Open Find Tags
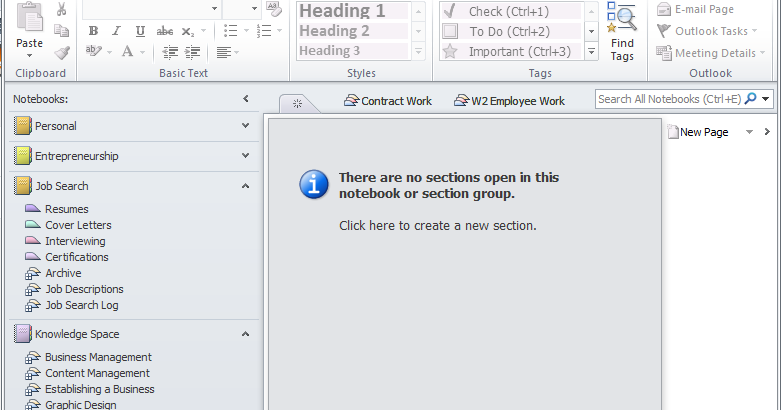Image resolution: width=781 pixels, height=410 pixels. [x=622, y=32]
